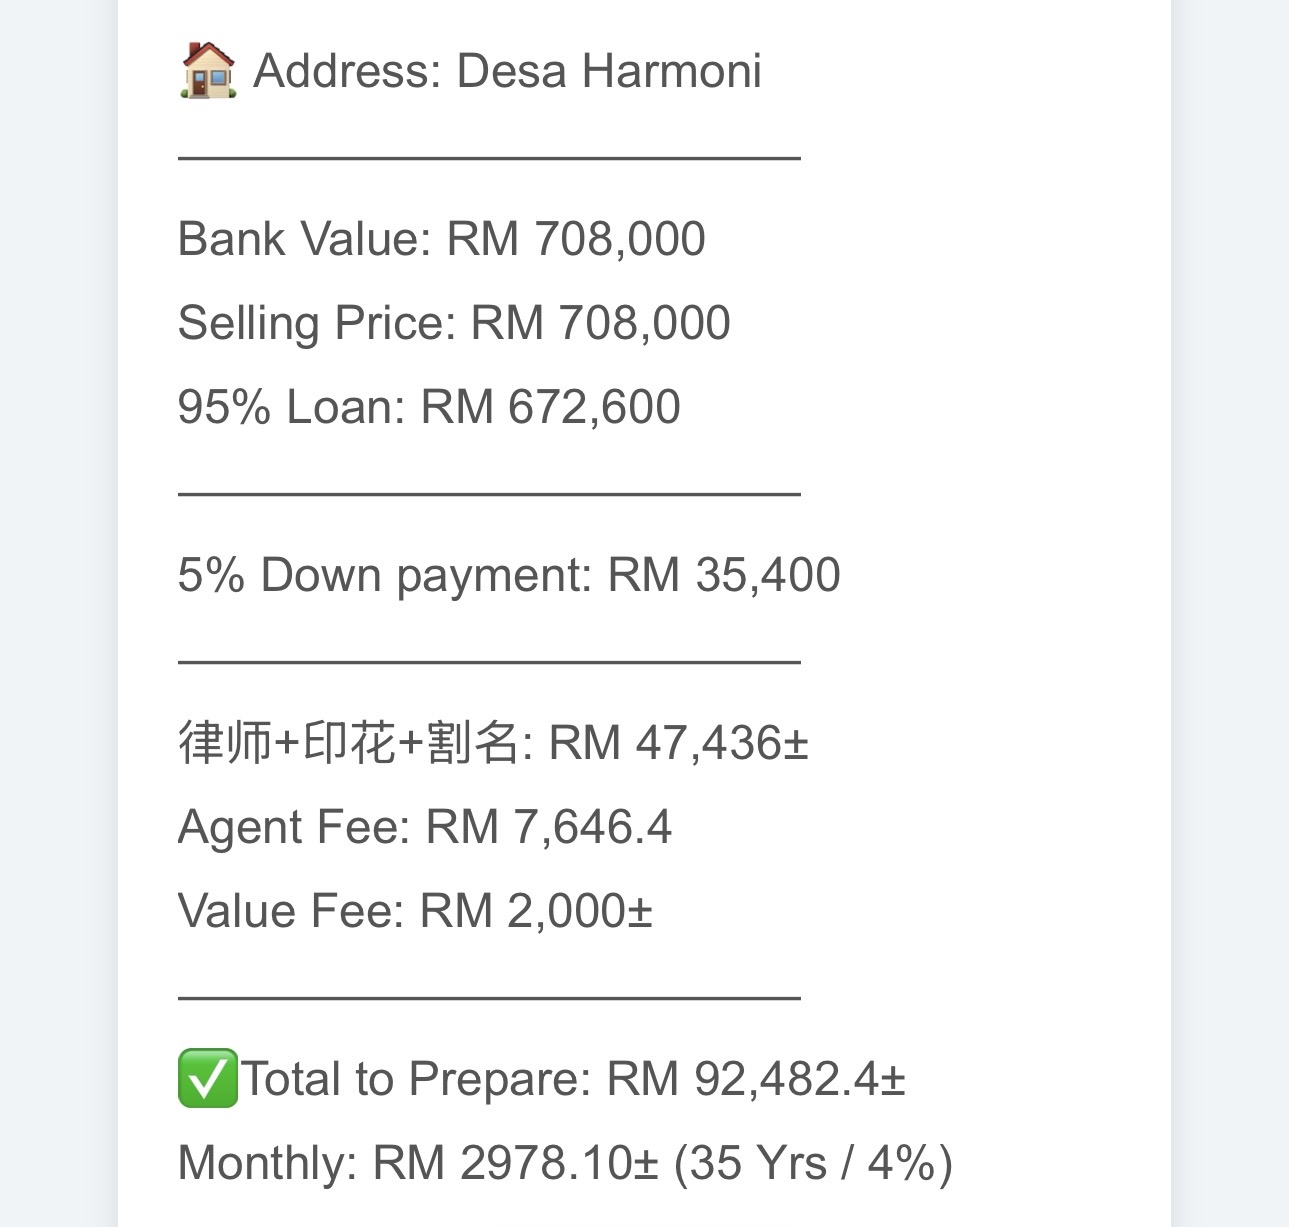Click the Monthly RM 2978.10± amount
The height and width of the screenshot is (1227, 1289).
[515, 1164]
